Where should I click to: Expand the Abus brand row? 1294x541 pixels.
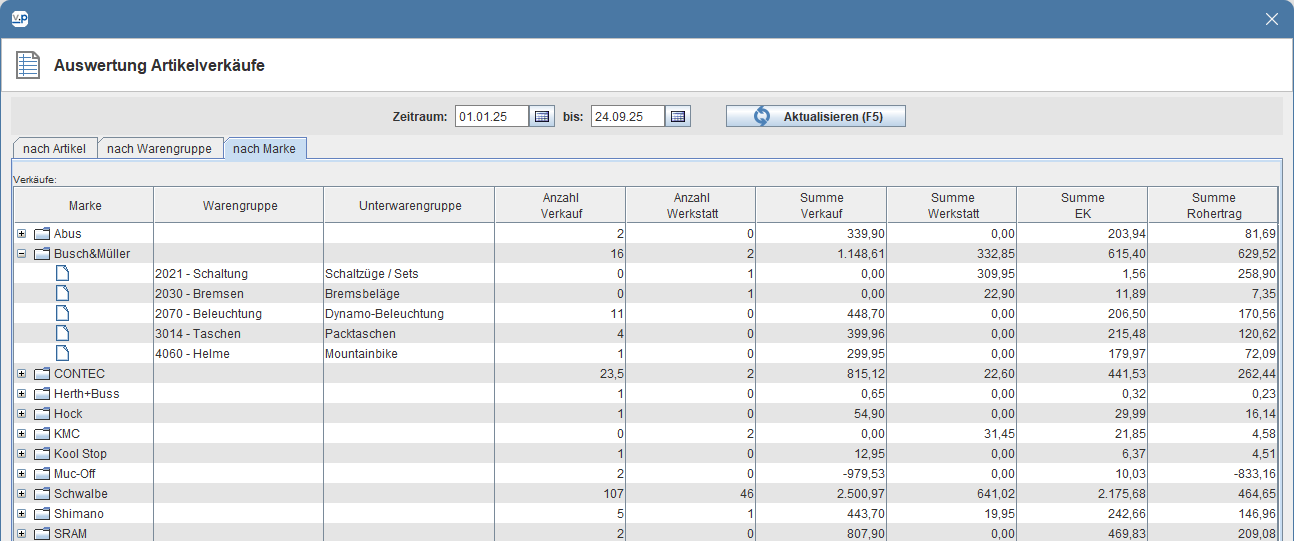[22, 234]
